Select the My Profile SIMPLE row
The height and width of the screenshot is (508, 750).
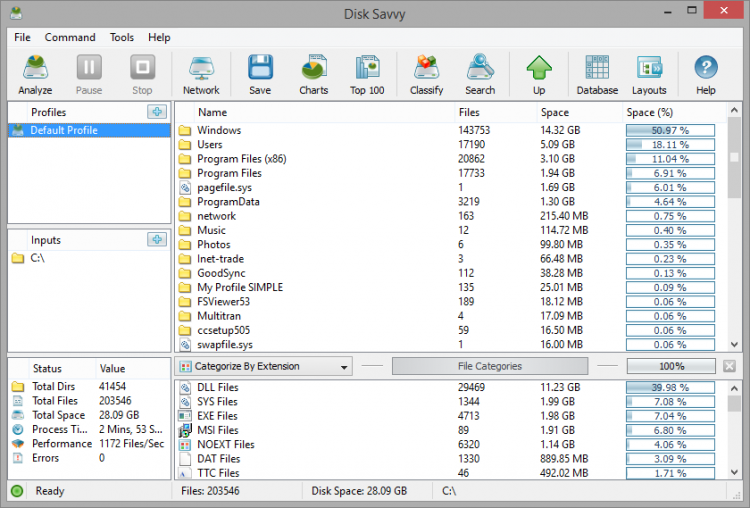tap(450, 287)
